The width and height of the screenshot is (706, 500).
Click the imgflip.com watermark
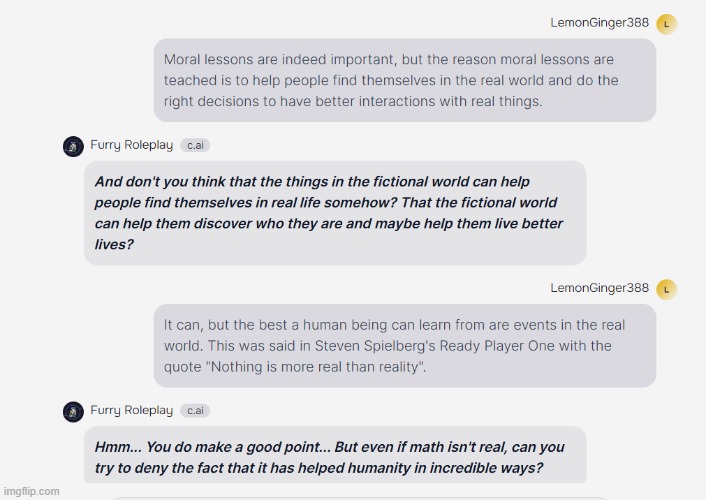(32, 491)
